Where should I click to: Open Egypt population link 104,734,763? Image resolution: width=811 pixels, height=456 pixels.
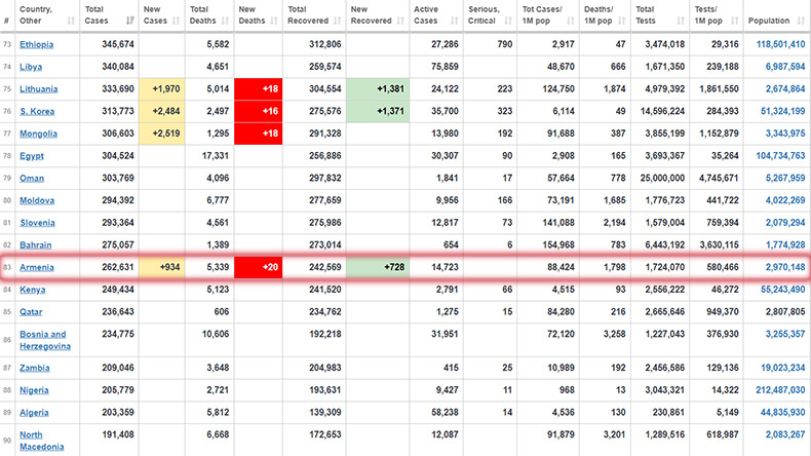tap(780, 156)
